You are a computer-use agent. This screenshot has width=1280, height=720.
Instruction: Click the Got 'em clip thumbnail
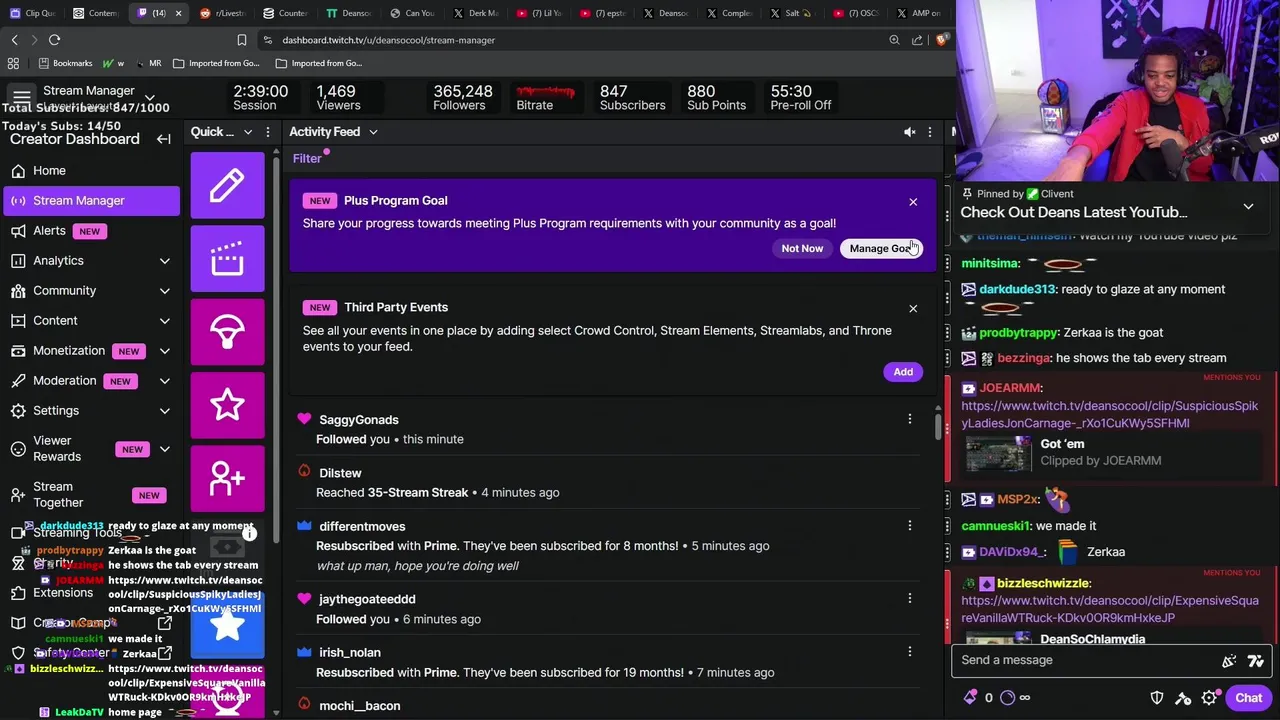coord(998,453)
